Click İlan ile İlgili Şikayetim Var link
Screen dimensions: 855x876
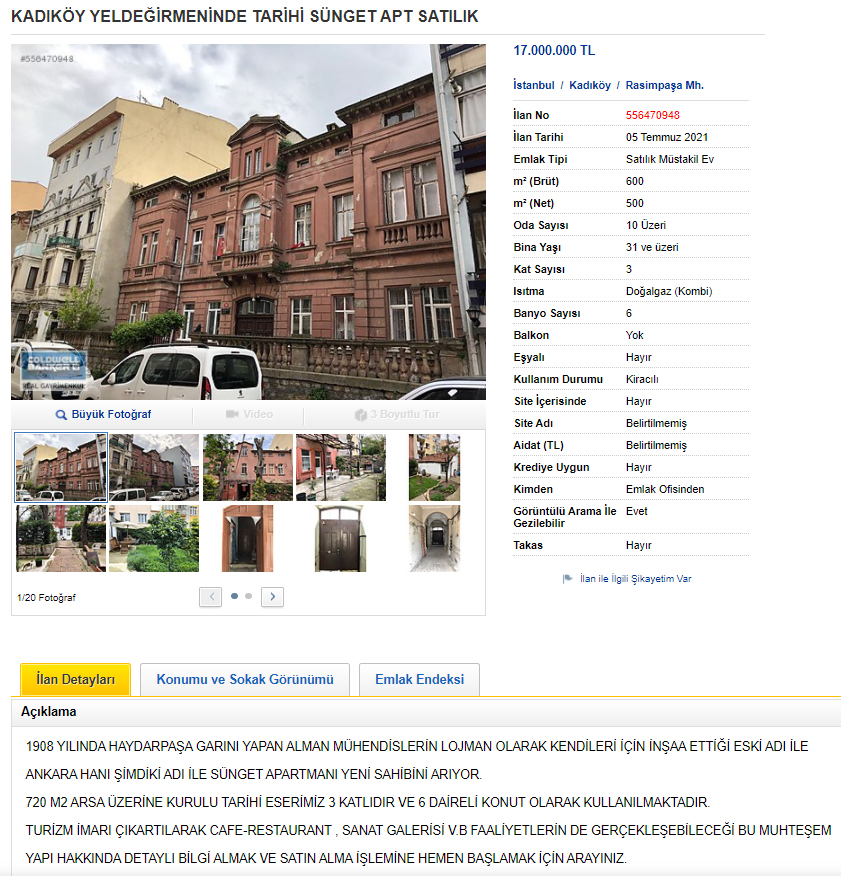(635, 578)
